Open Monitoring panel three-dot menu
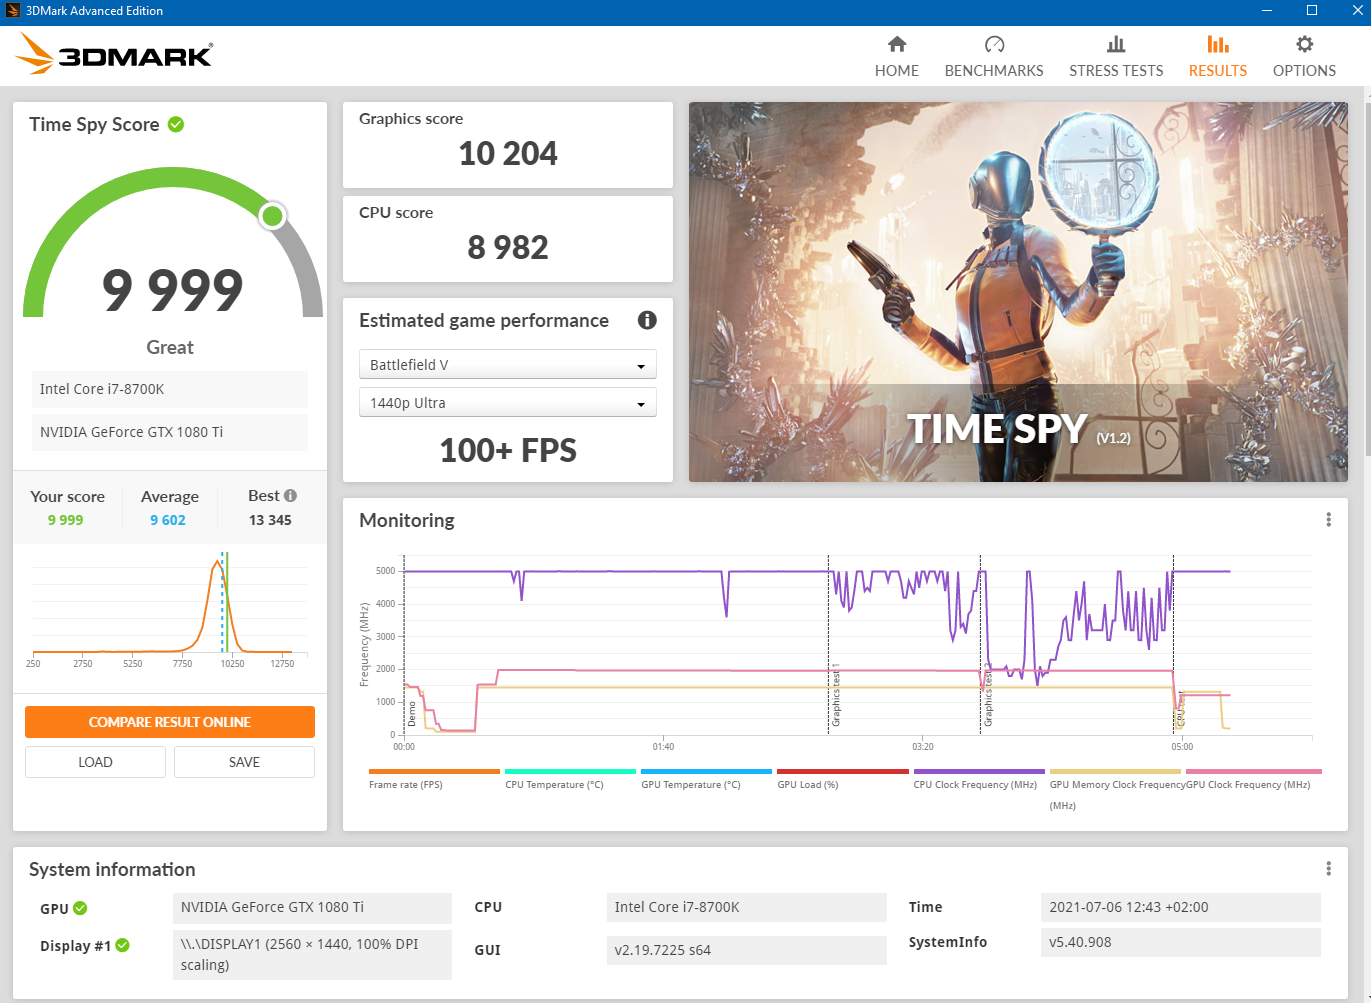1371x1003 pixels. pos(1328,520)
